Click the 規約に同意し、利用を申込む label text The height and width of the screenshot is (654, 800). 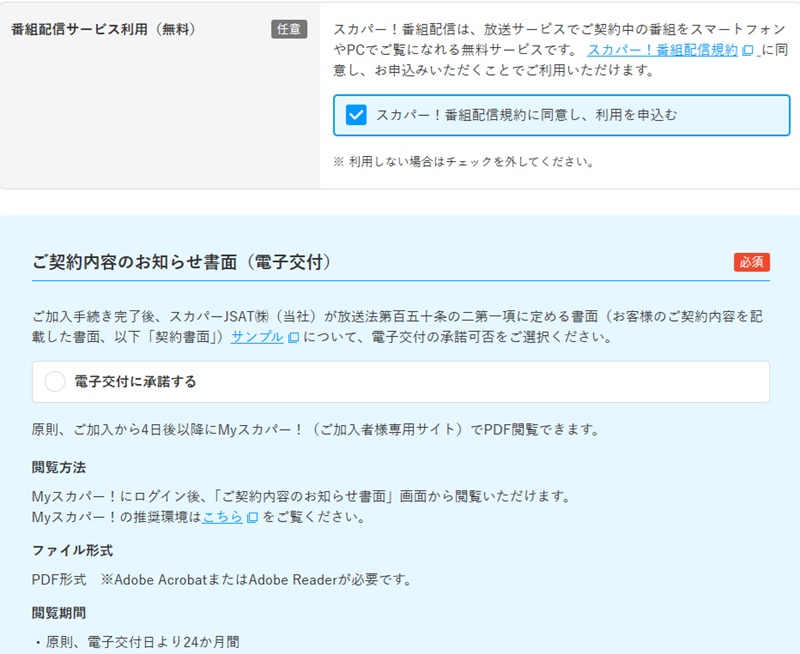click(526, 115)
